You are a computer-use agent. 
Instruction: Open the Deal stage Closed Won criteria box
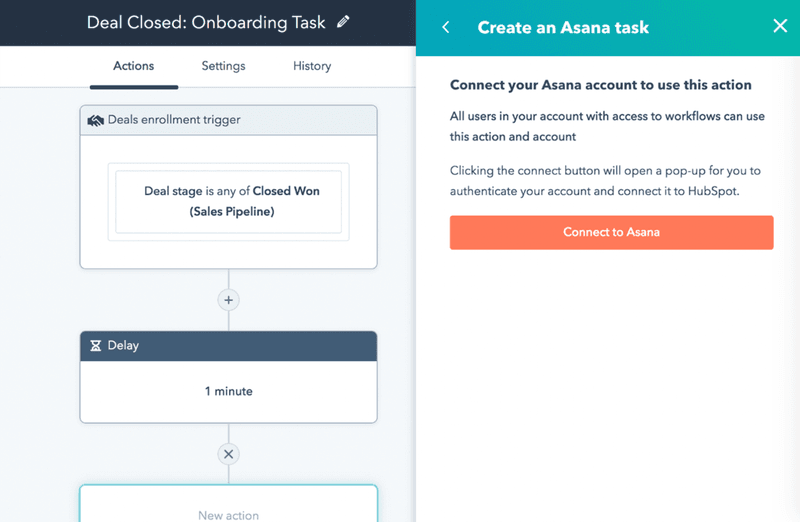tap(229, 202)
